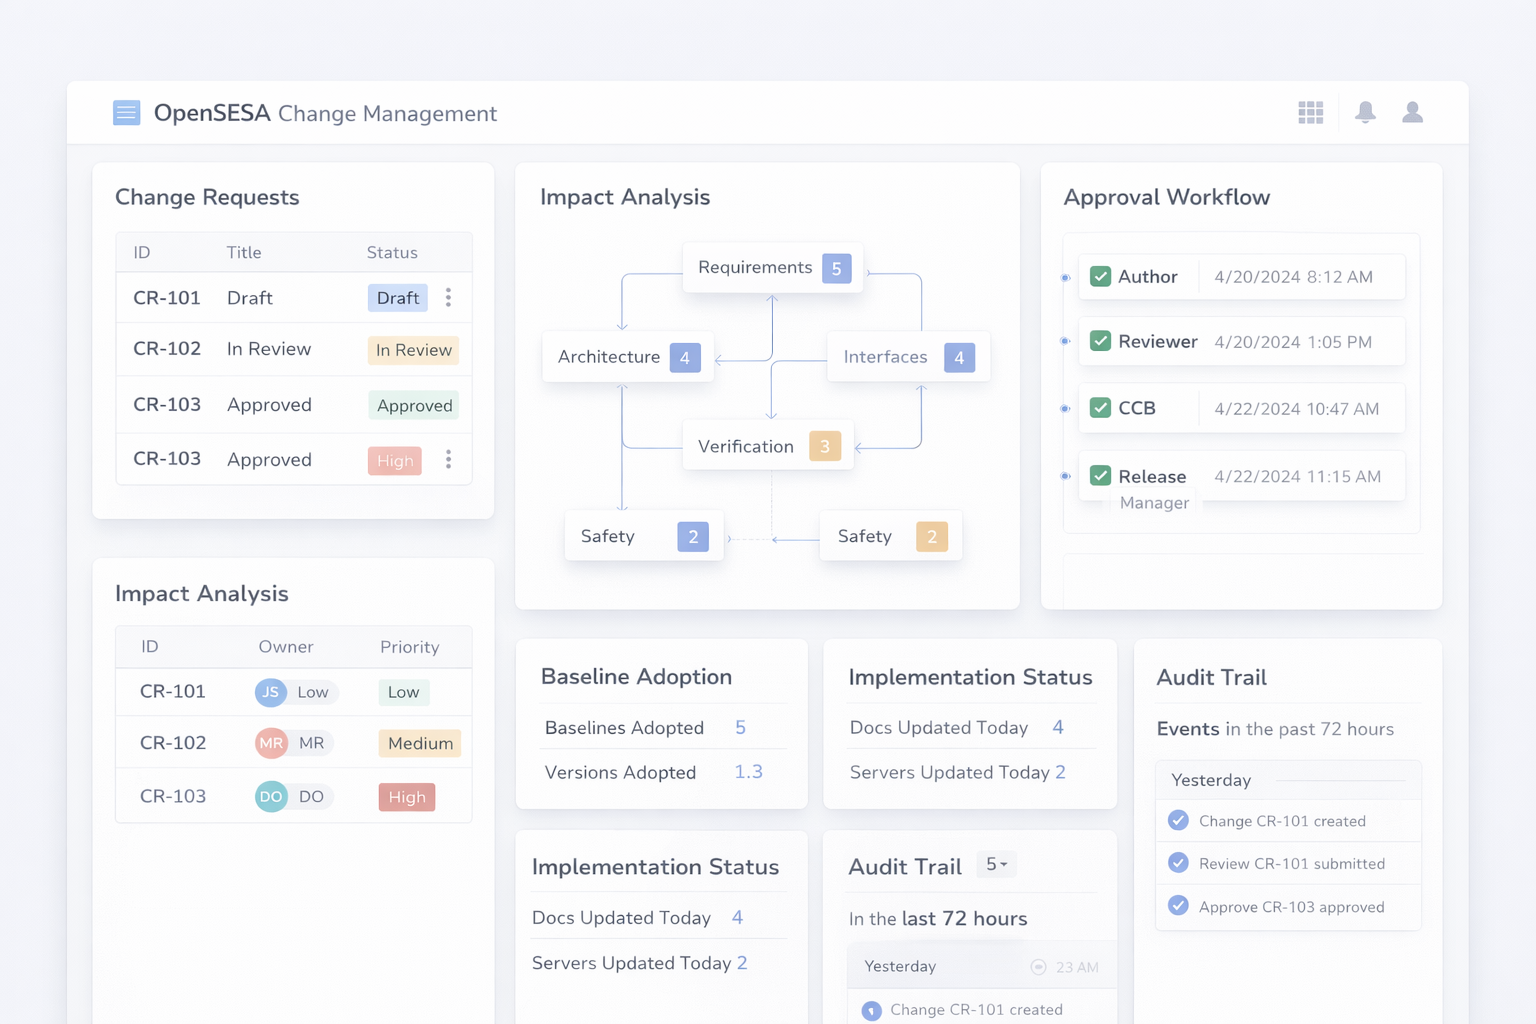
Task: Click the green Approved status tag
Action: pos(414,405)
